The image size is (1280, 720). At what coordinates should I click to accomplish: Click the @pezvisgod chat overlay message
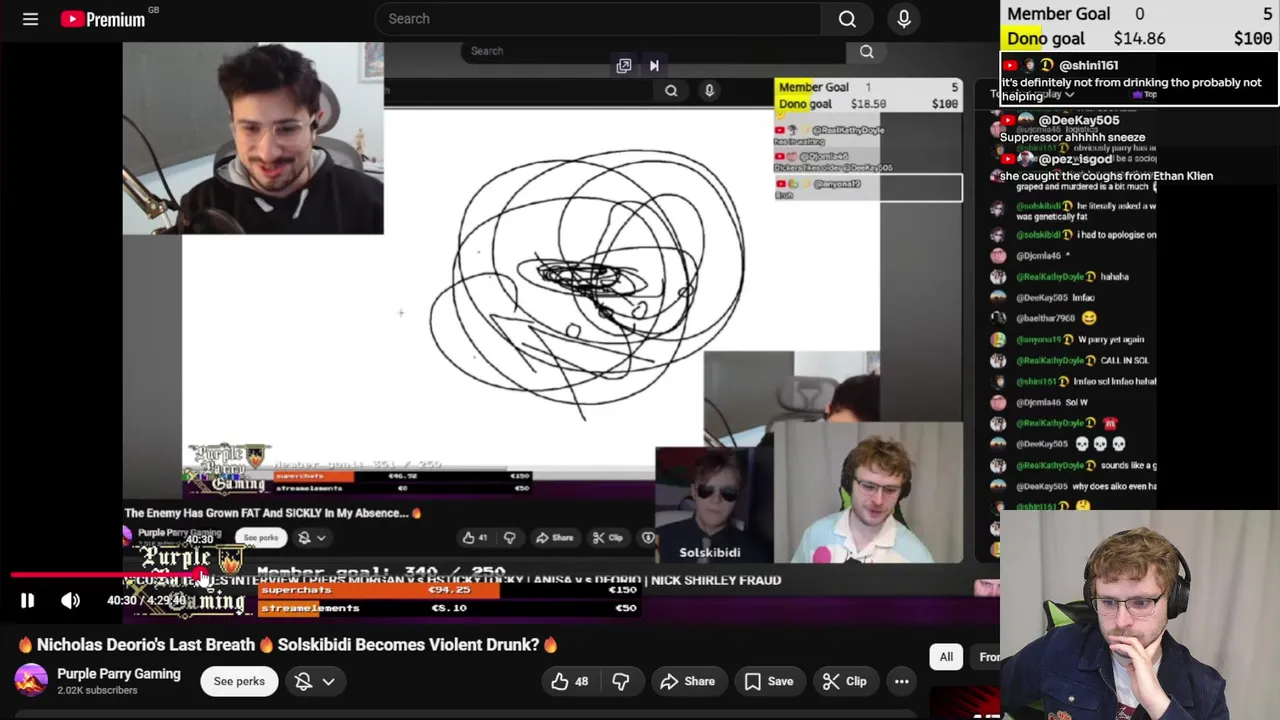point(1107,167)
